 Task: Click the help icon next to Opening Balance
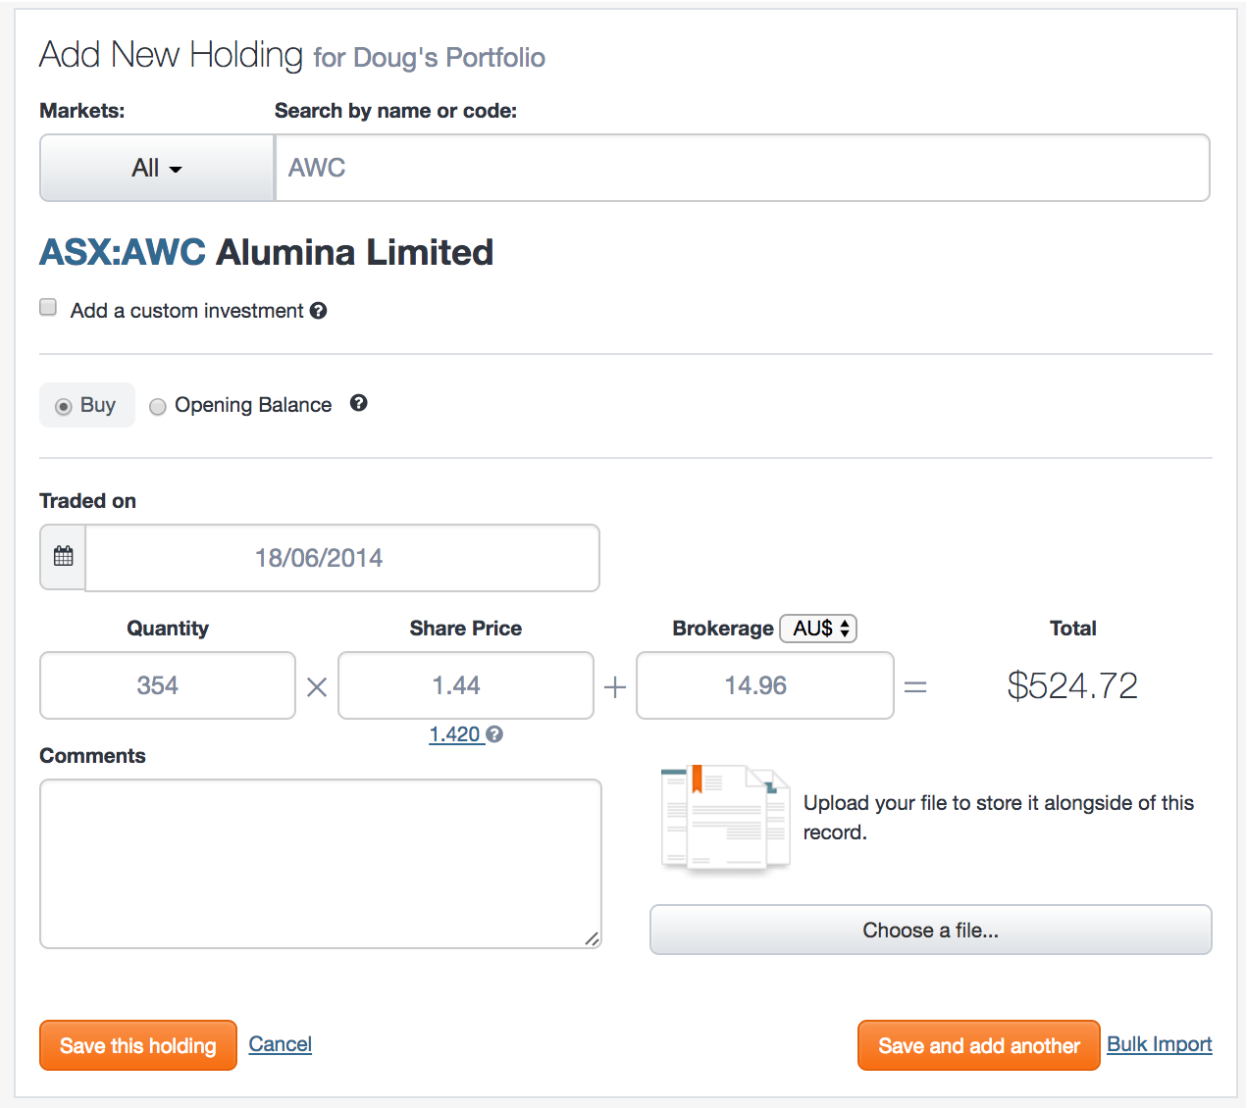tap(359, 403)
